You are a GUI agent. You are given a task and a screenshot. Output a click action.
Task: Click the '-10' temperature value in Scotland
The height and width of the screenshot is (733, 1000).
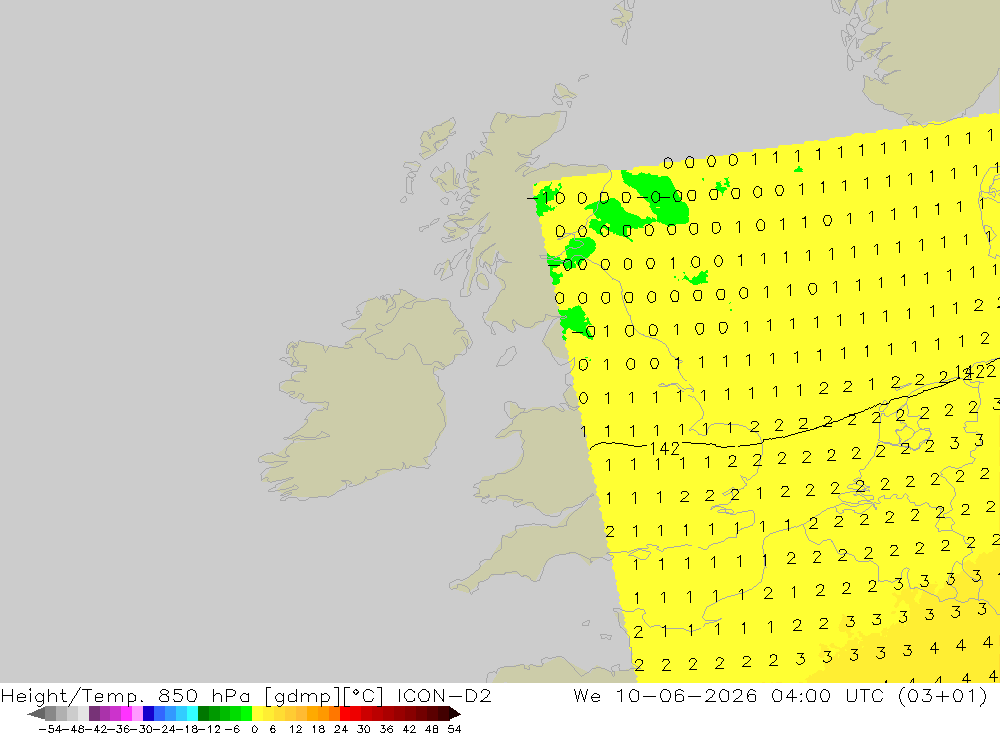(x=547, y=198)
